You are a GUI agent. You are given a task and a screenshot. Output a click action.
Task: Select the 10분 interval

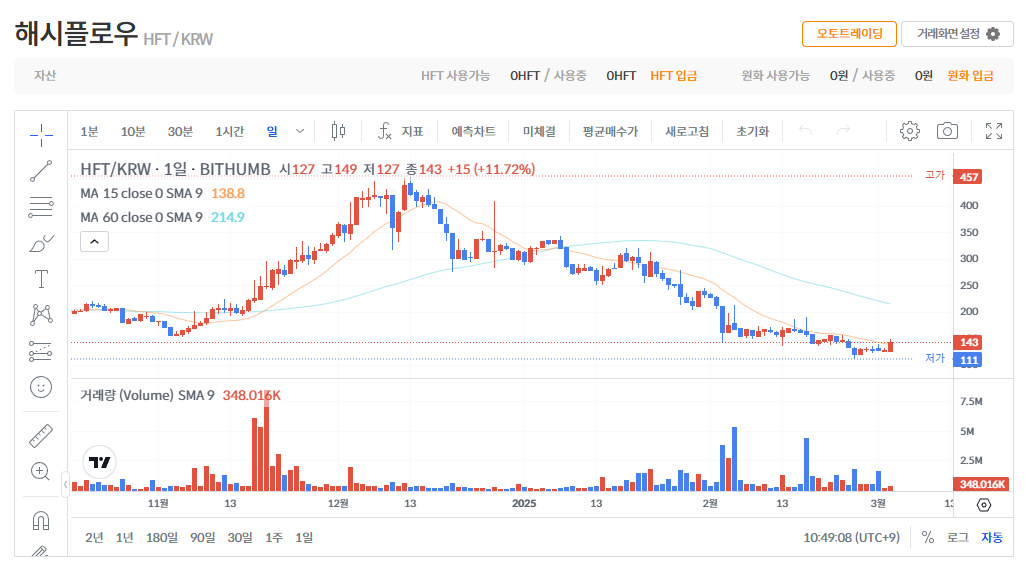(132, 131)
